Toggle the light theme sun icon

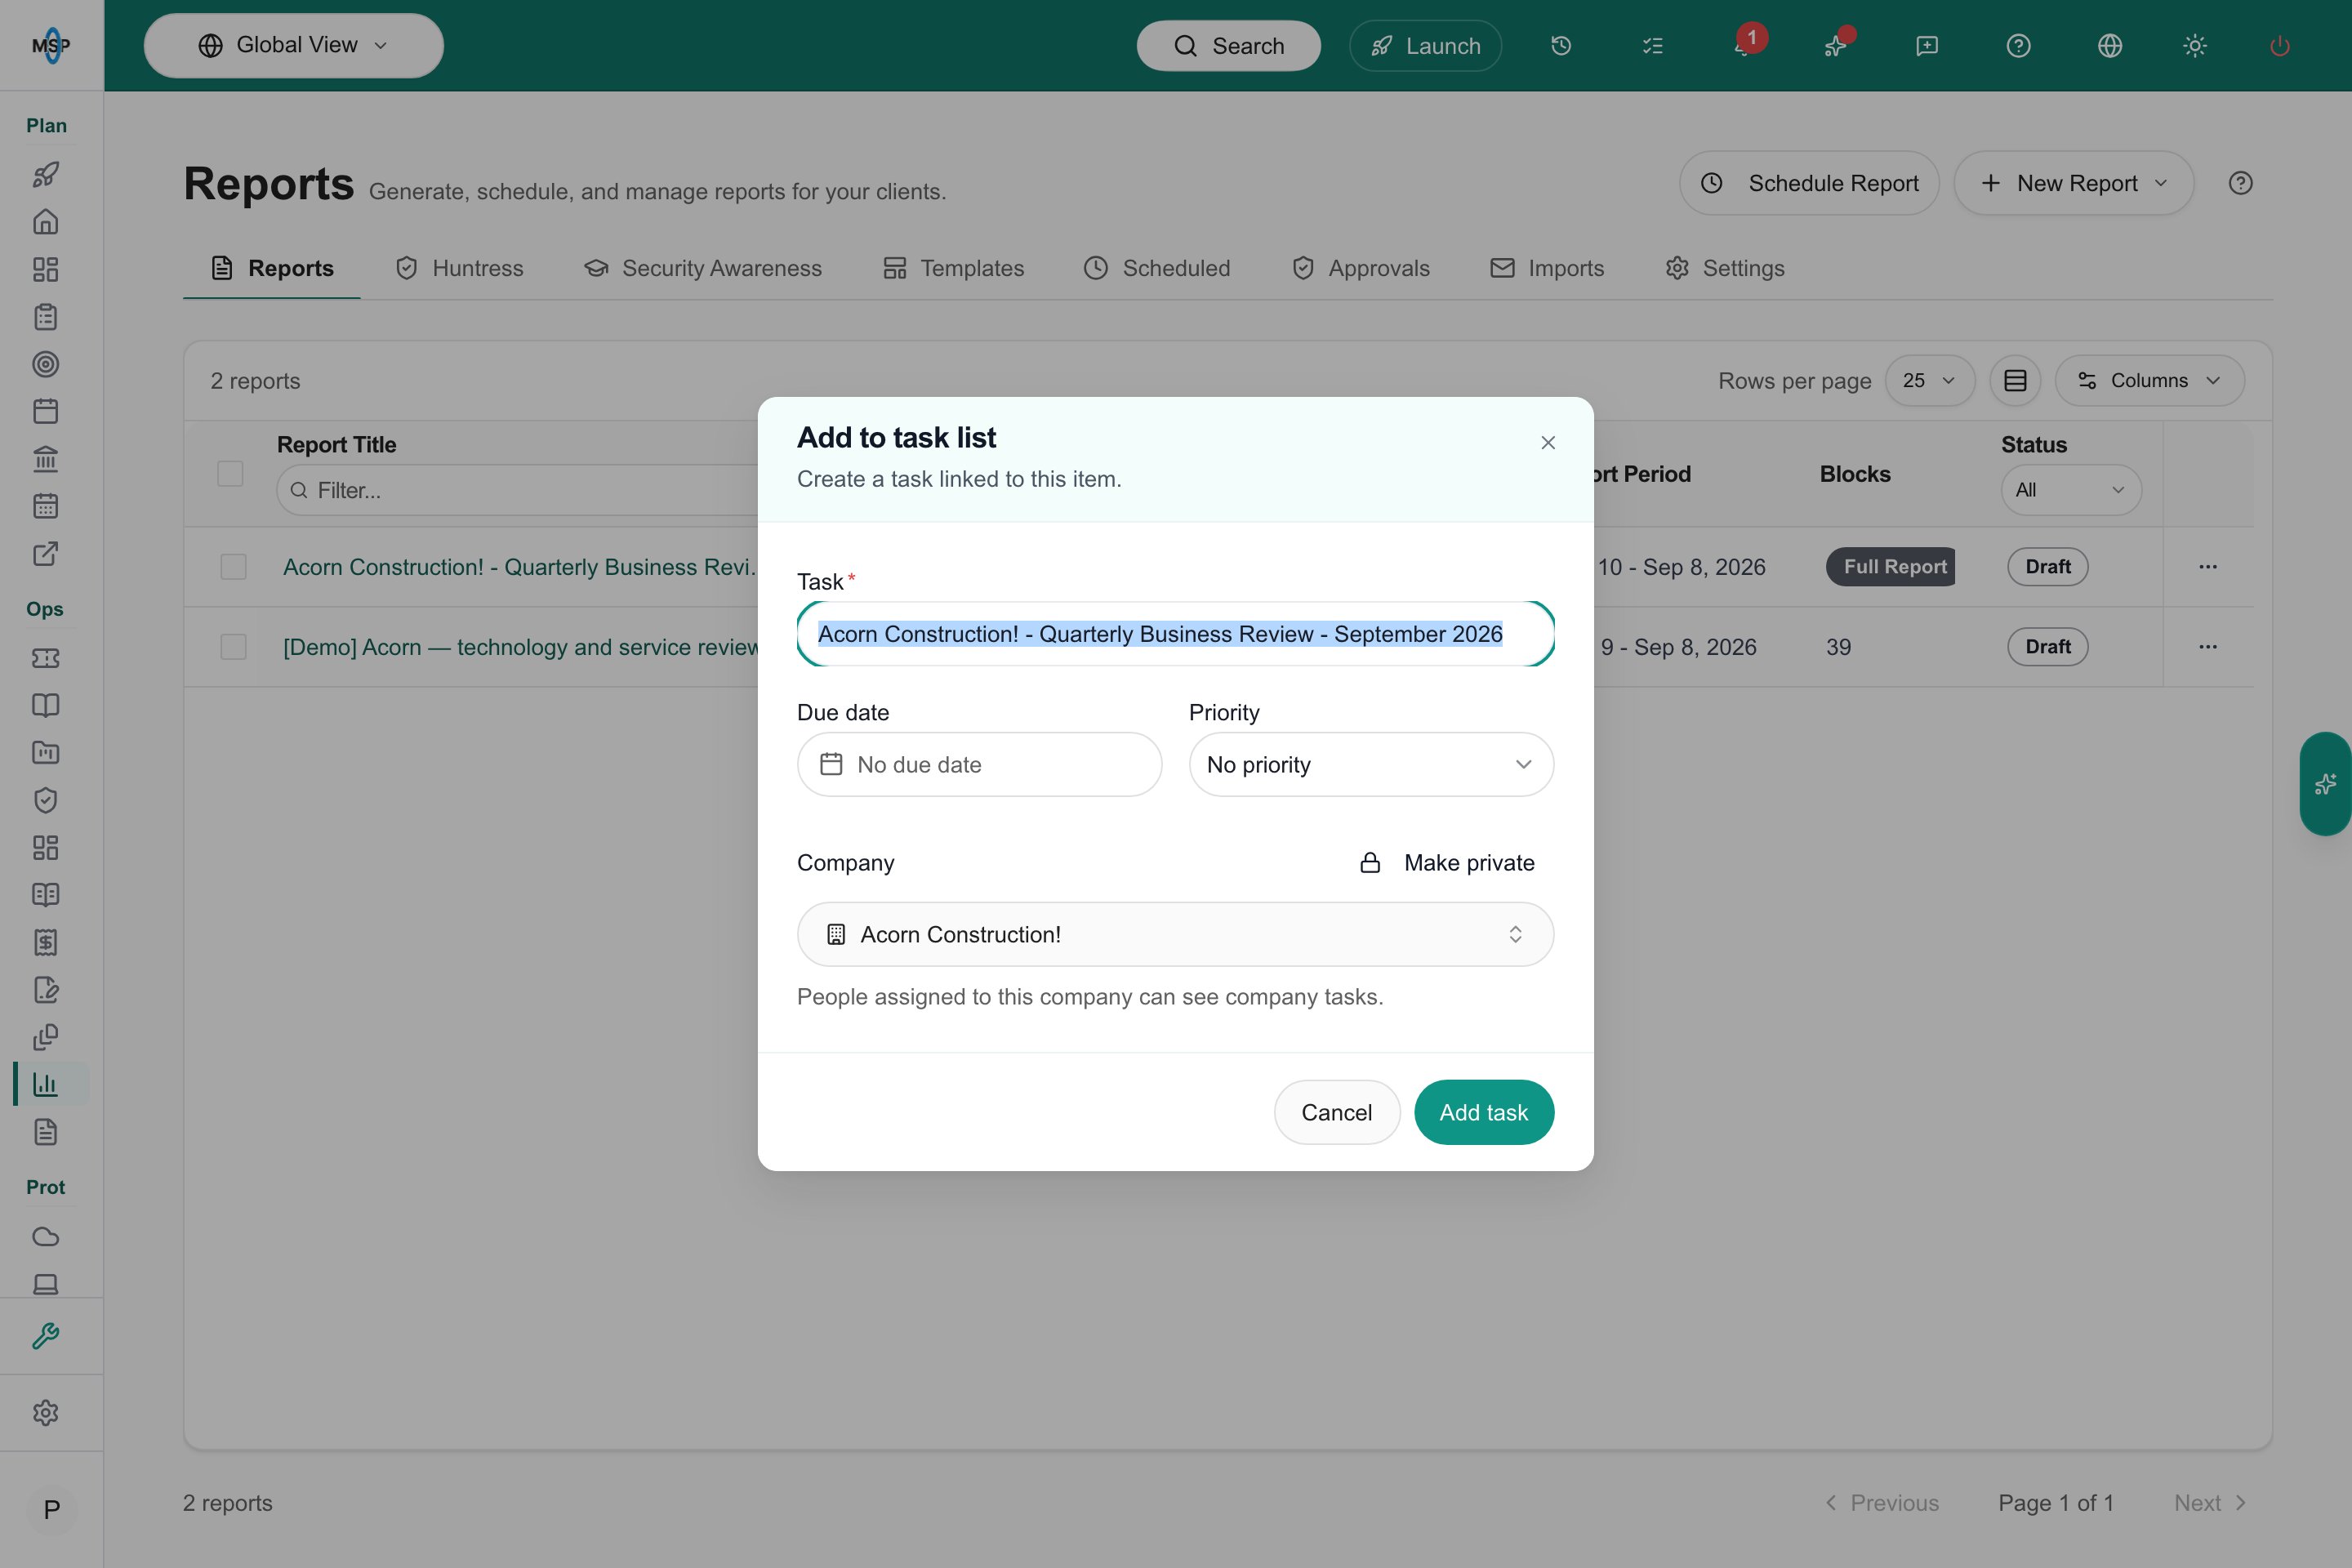pyautogui.click(x=2195, y=46)
